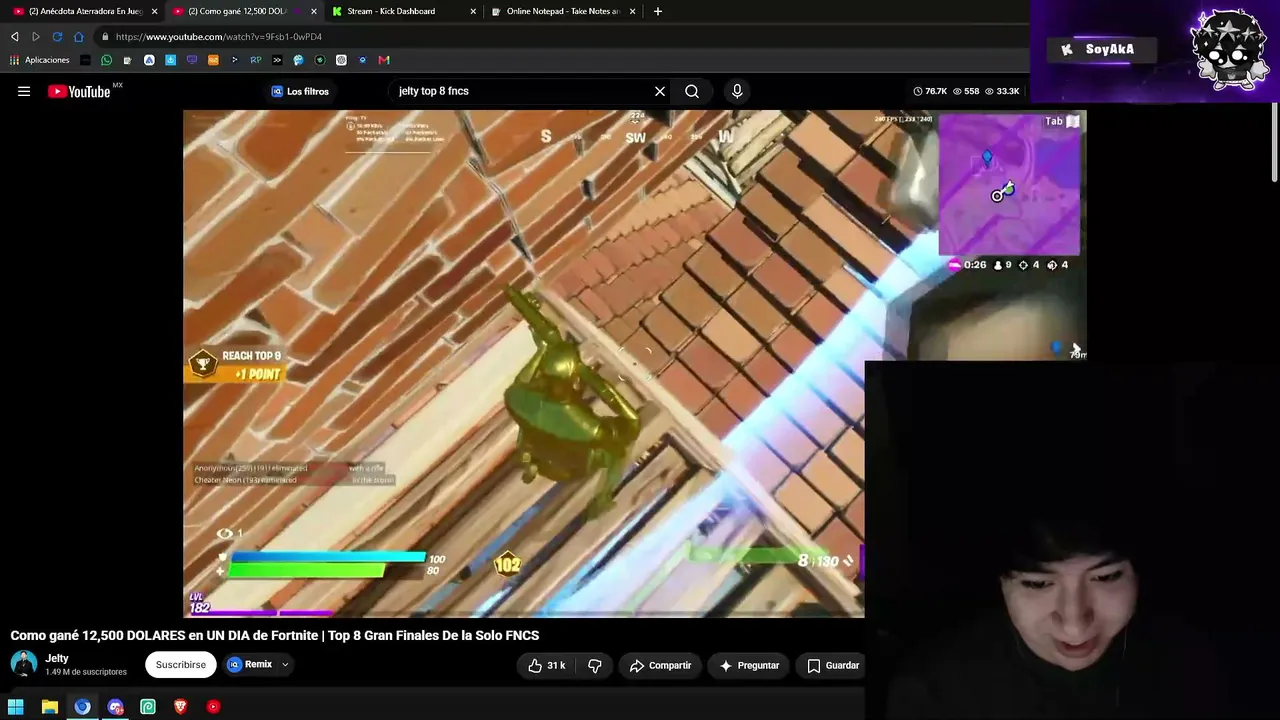This screenshot has width=1280, height=720.
Task: Open the WhatsApp bookmark
Action: click(107, 60)
